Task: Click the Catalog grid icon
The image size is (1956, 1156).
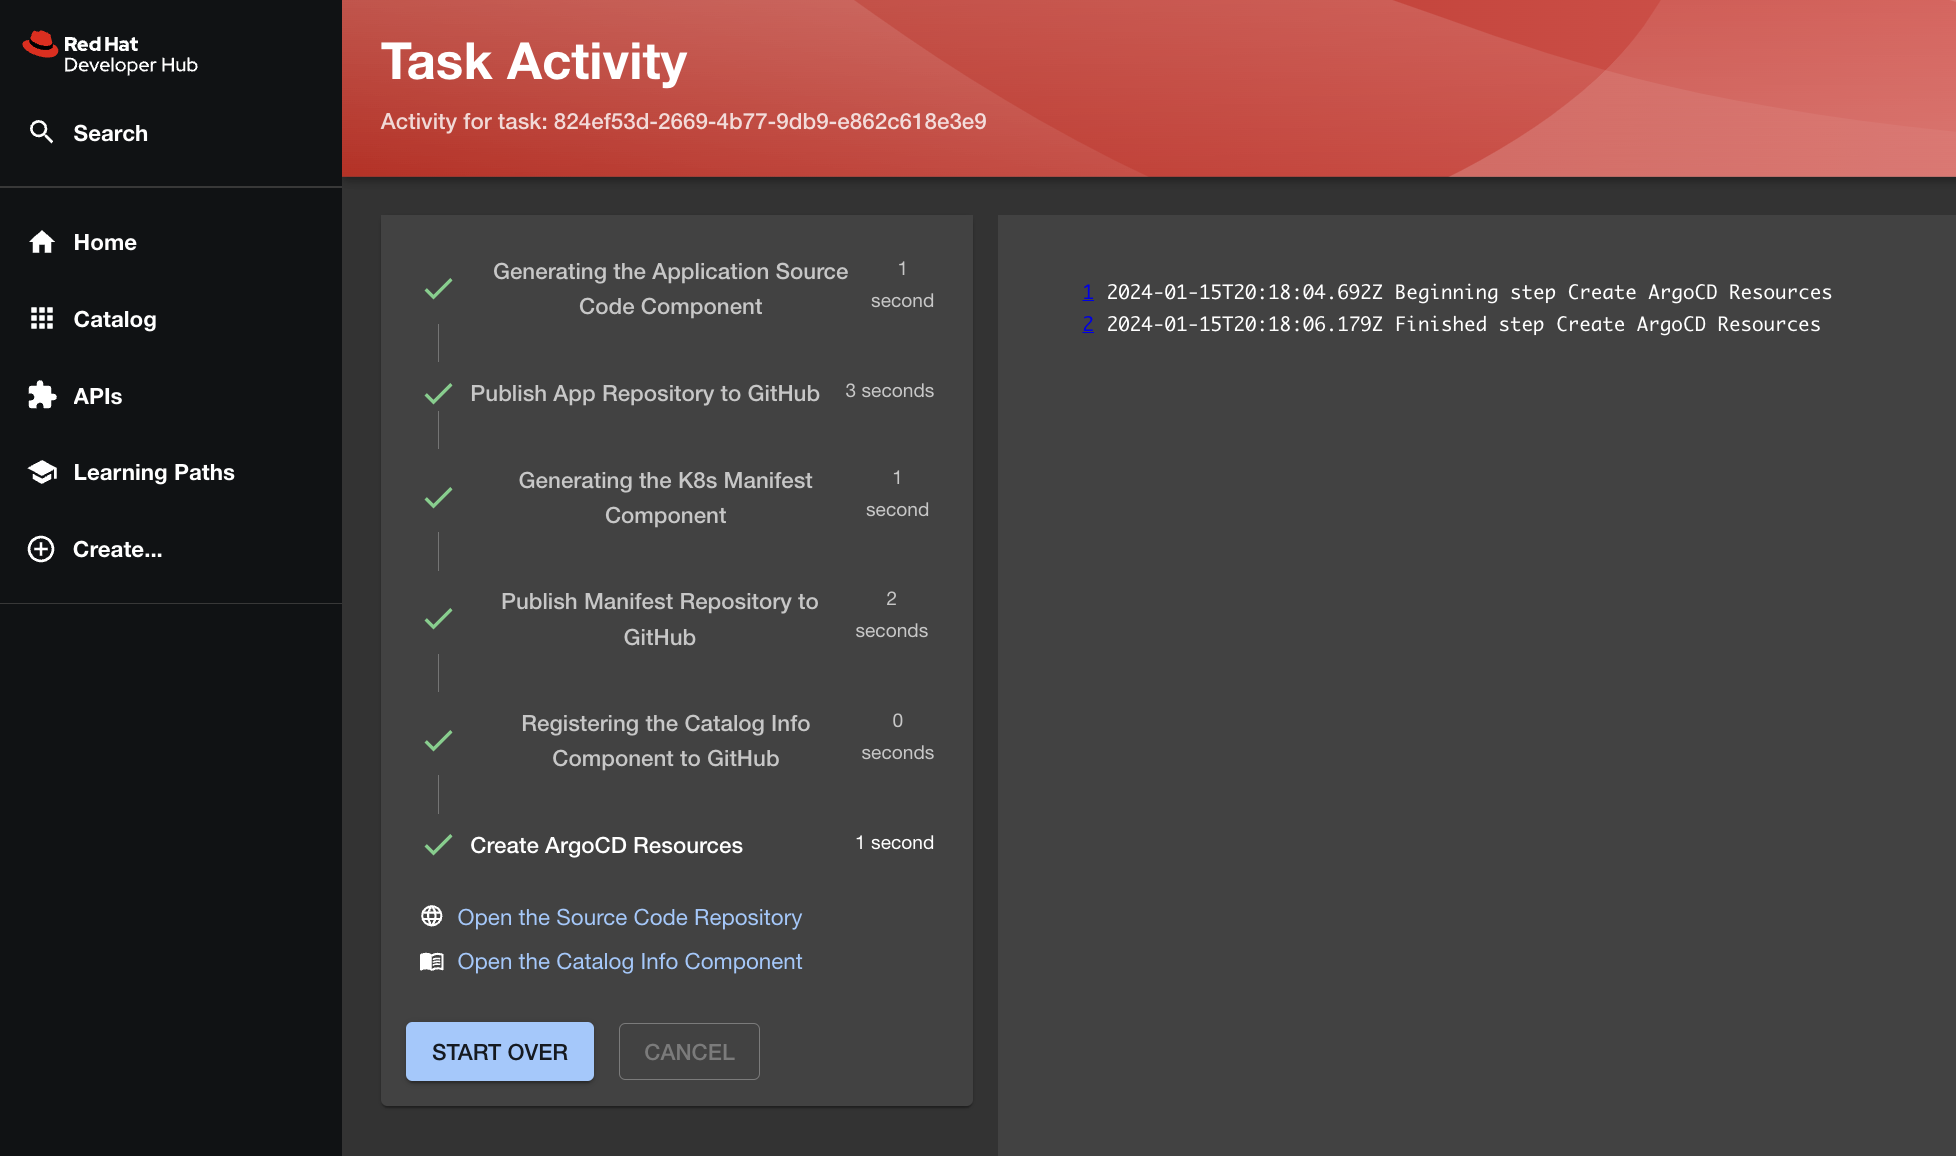Action: [x=42, y=319]
